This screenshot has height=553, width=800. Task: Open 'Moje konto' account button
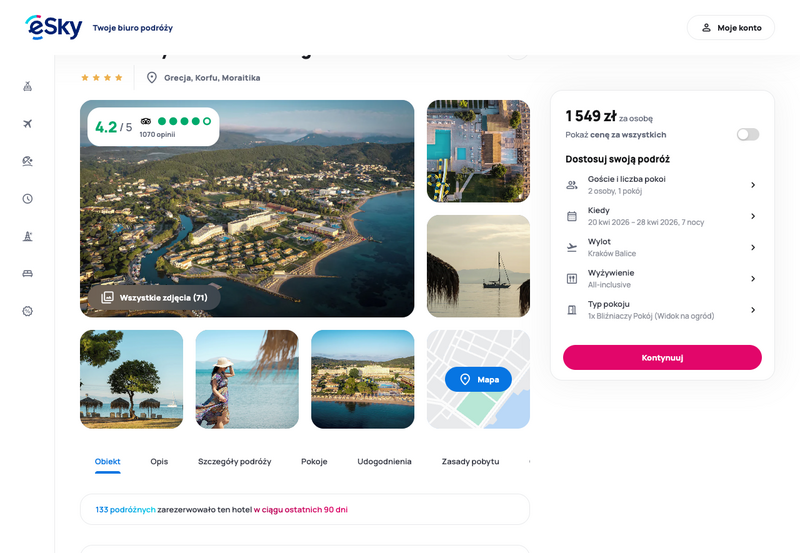[x=730, y=28]
